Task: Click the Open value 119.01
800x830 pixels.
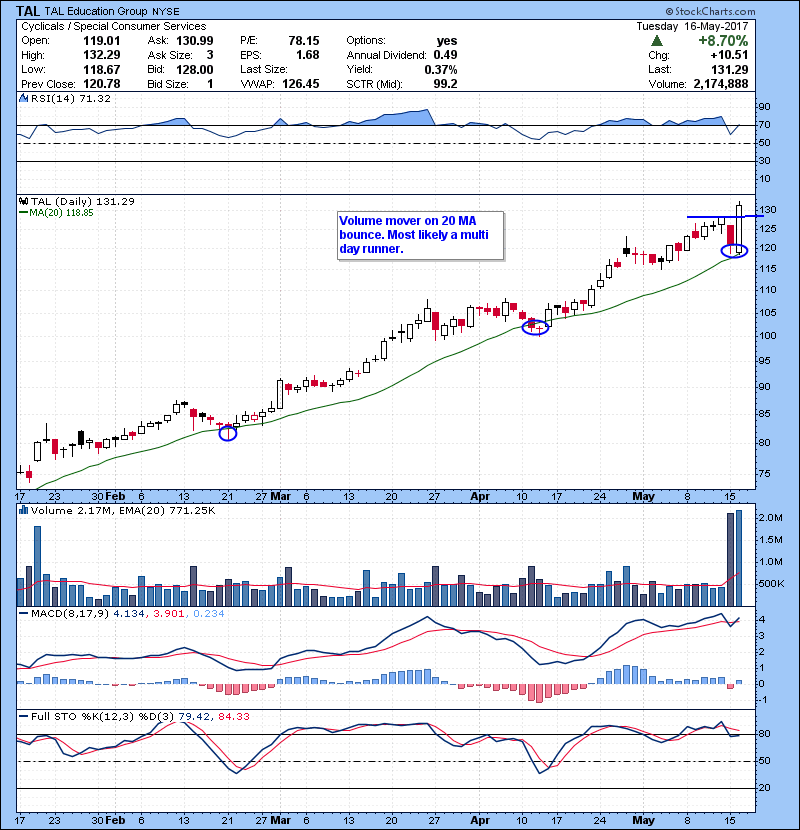Action: [x=102, y=41]
